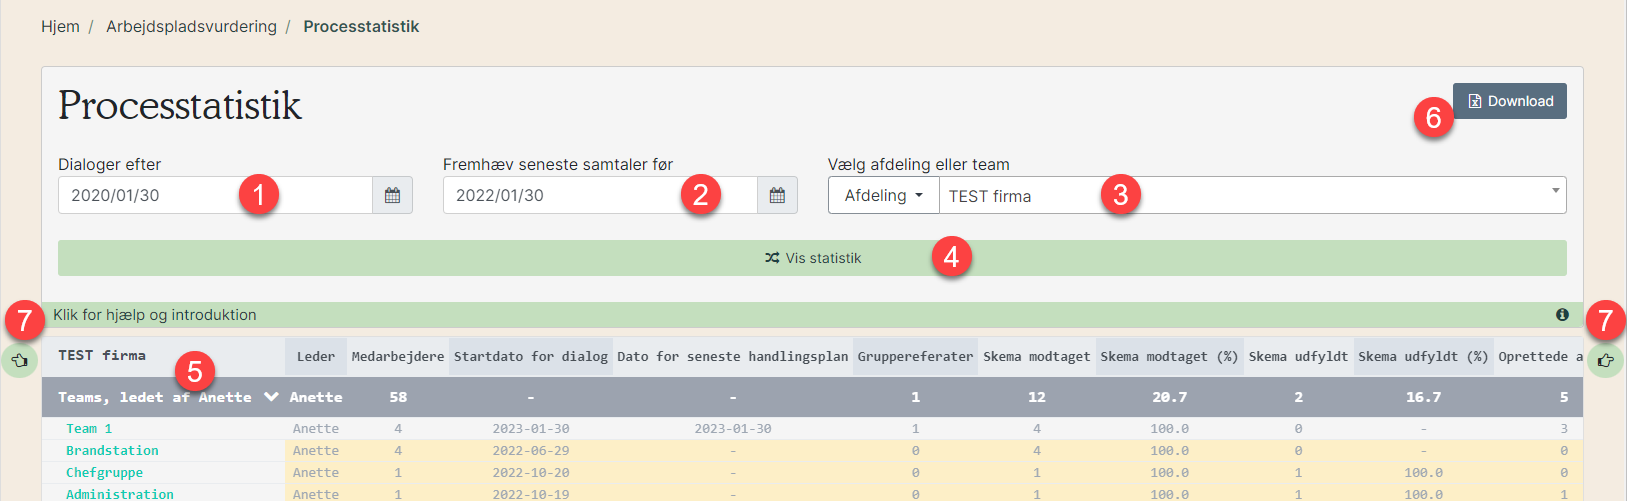Image resolution: width=1627 pixels, height=501 pixels.
Task: Download the statistics spreadsheet
Action: [x=1509, y=101]
